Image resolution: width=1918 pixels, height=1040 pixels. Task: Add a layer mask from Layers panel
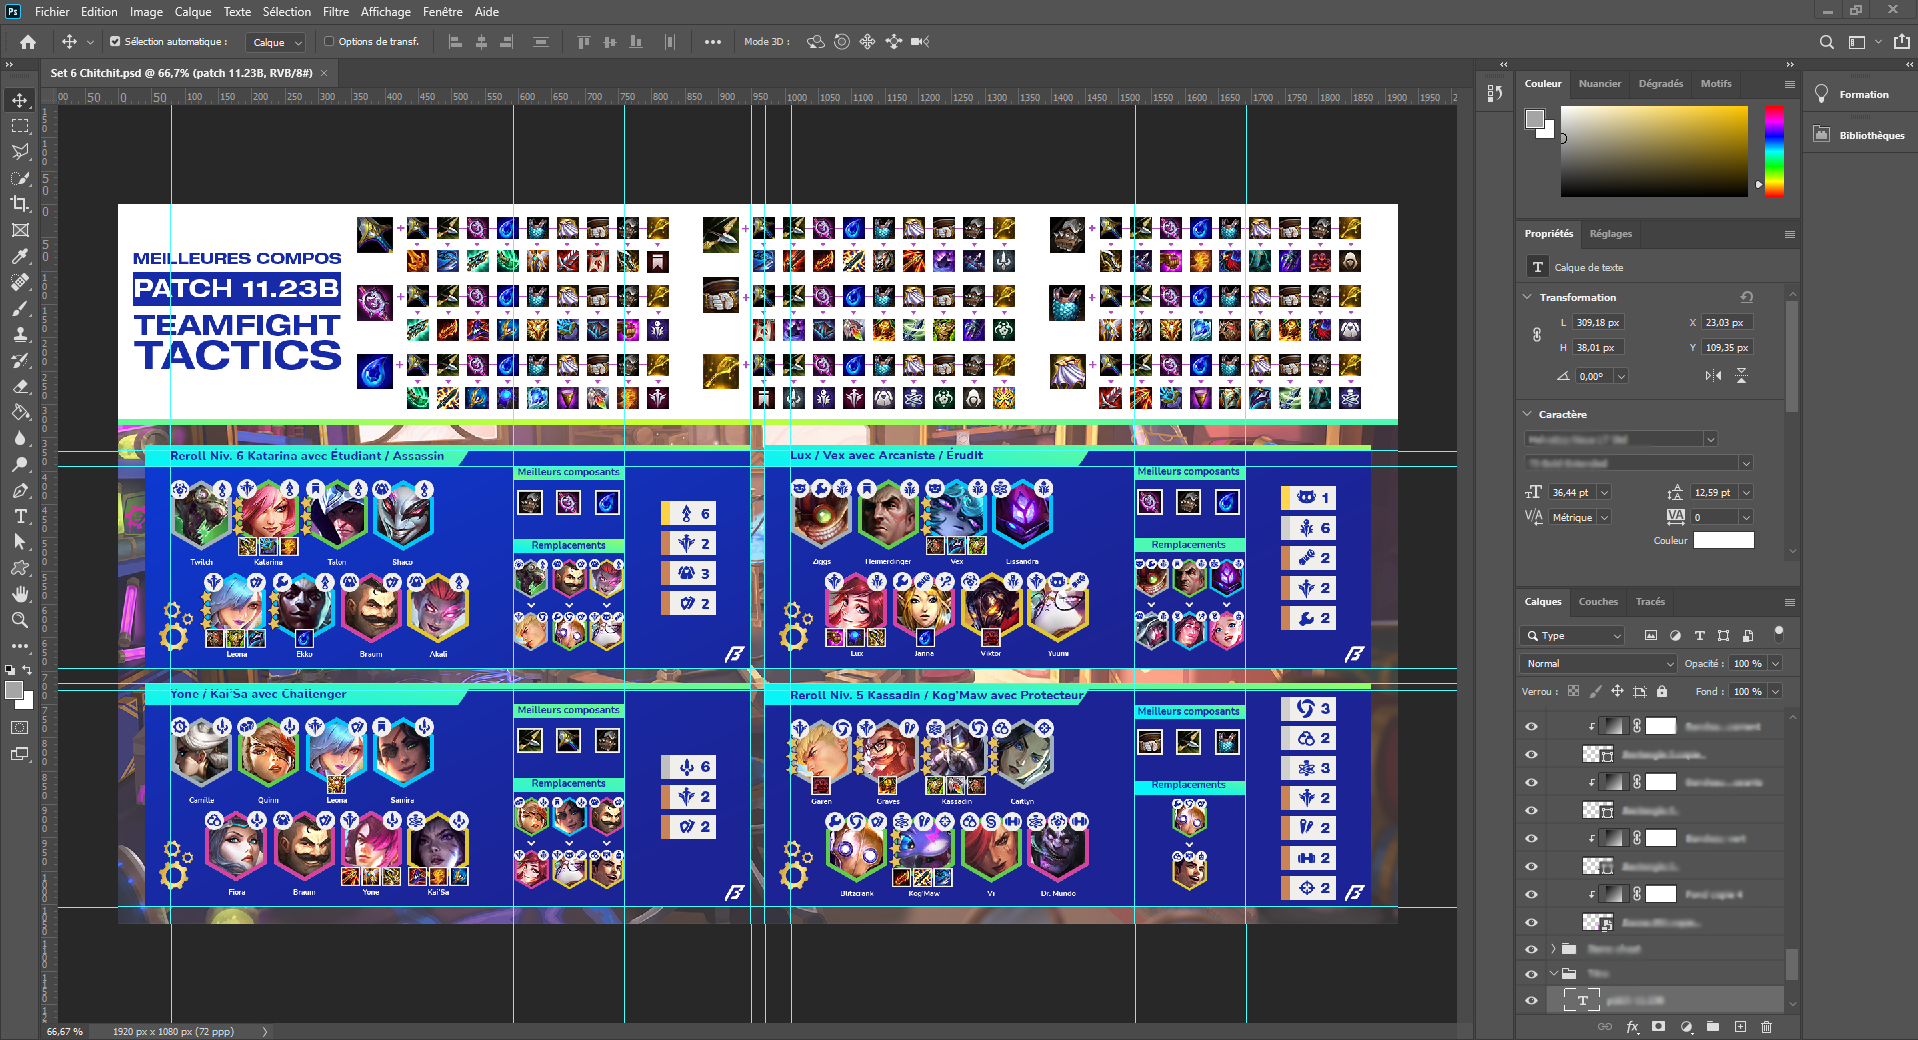1659,1026
